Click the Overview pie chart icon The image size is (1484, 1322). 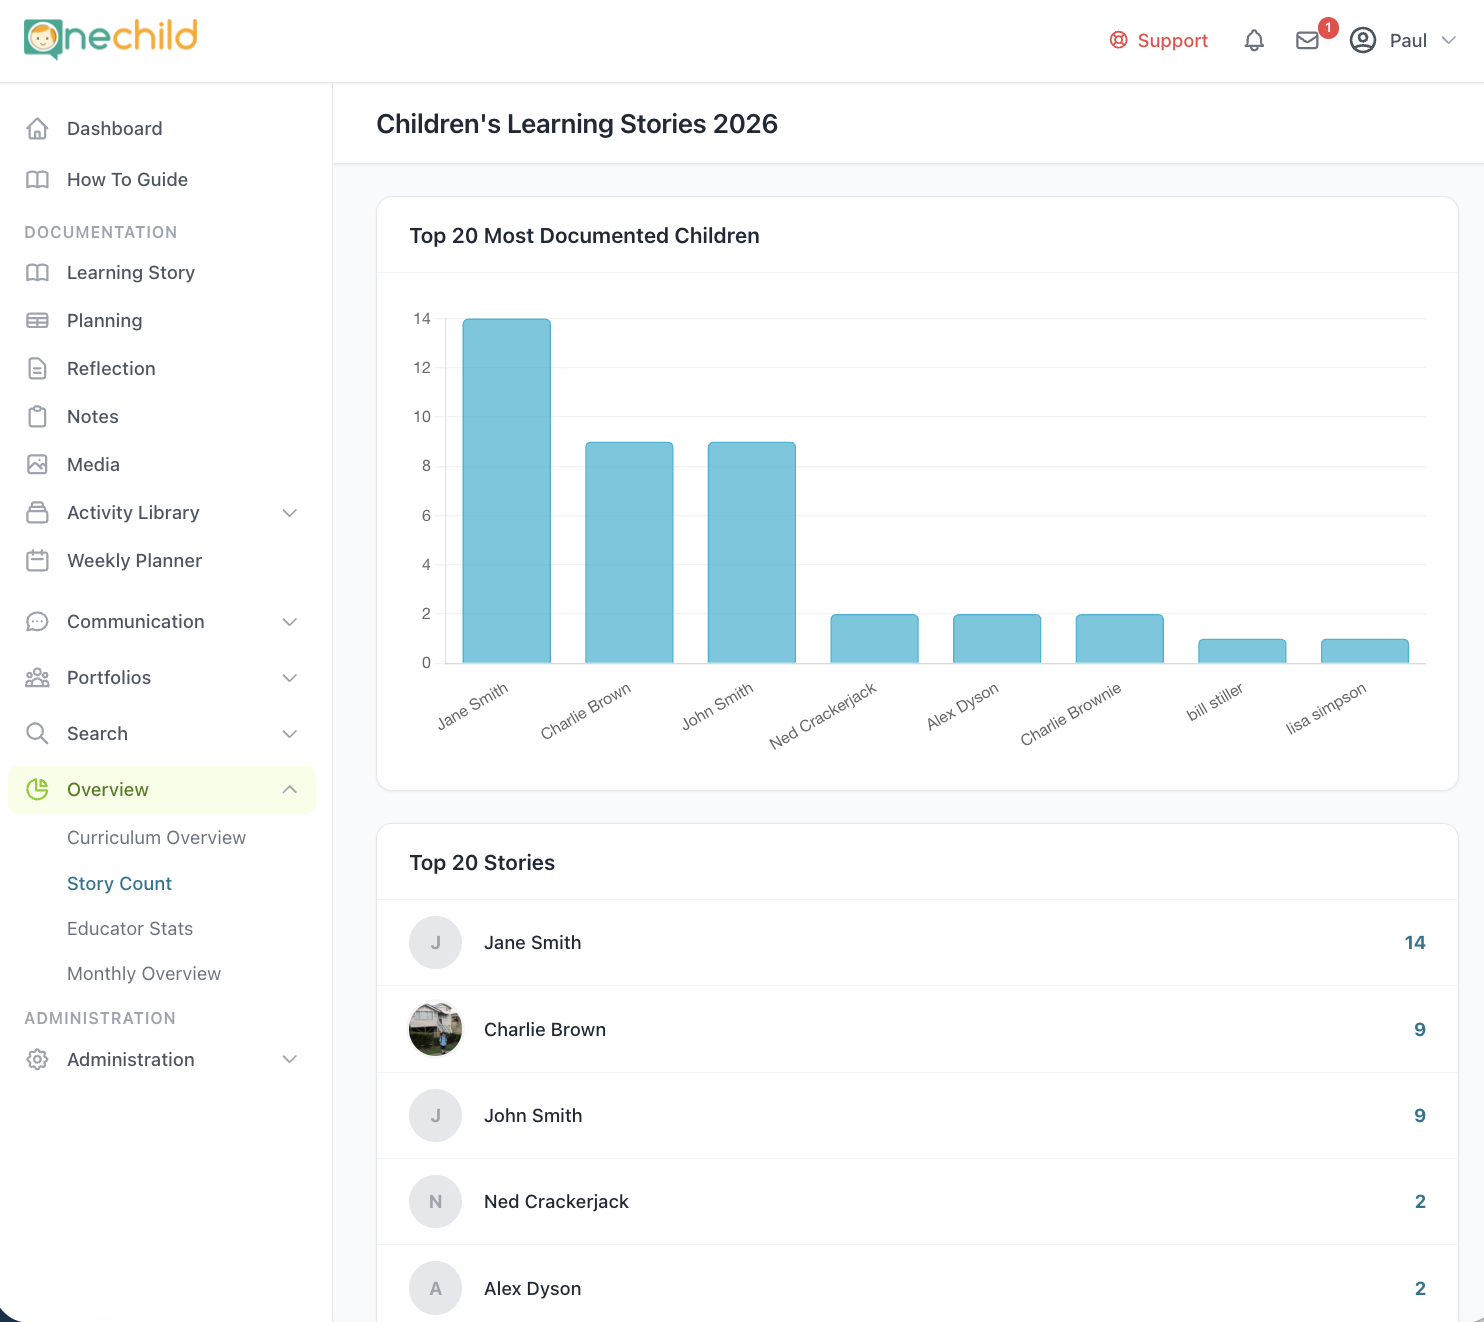tap(37, 790)
